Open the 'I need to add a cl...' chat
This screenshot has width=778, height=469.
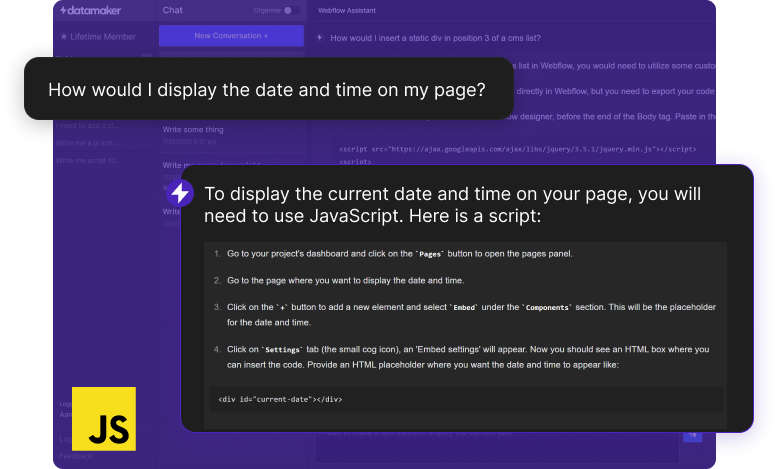[88, 126]
